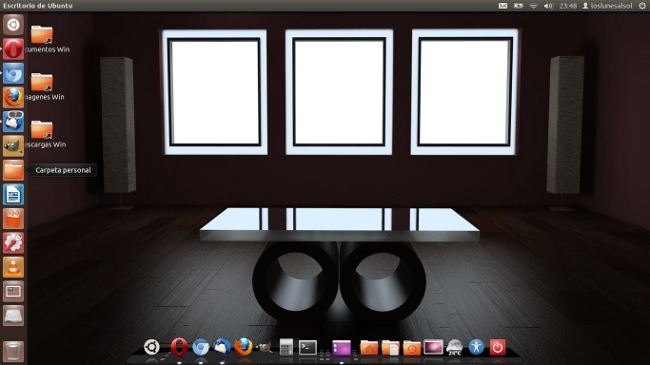The height and width of the screenshot is (365, 650).
Task: Launch Thunderbird from the bottom dock
Action: point(222,347)
